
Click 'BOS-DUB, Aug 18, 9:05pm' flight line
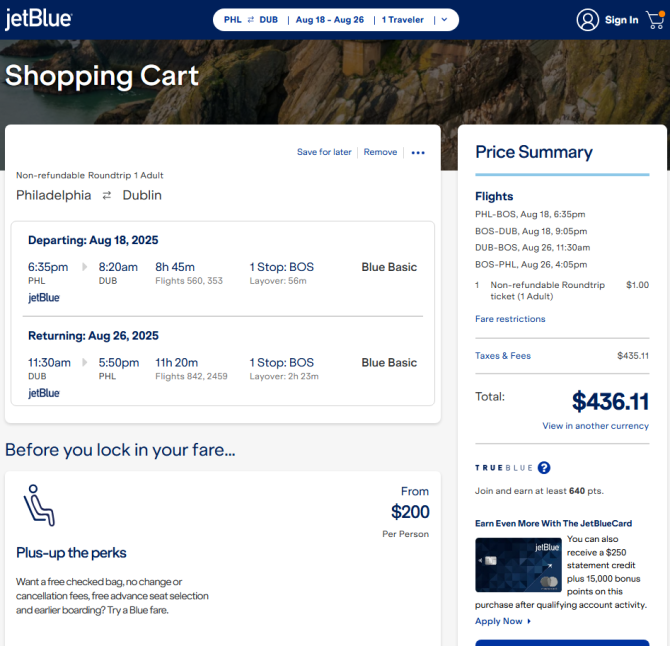coord(531,231)
